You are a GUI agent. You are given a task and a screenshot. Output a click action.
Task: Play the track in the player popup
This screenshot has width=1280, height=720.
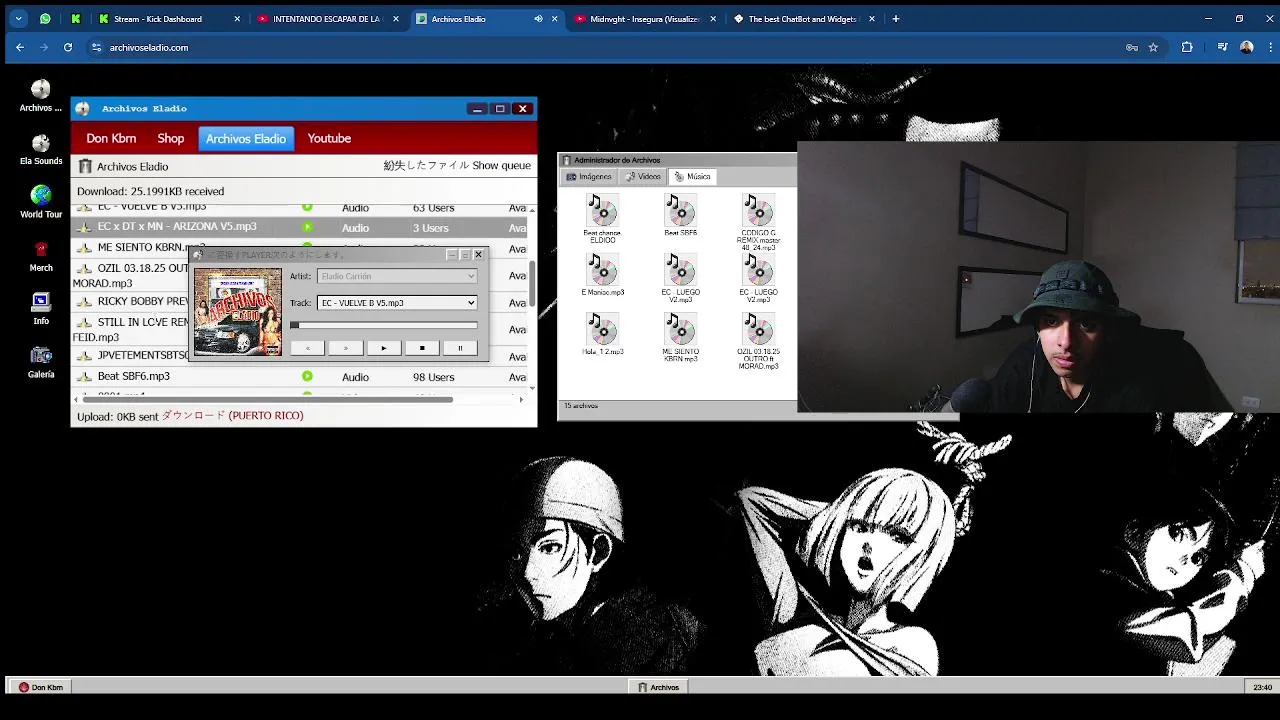tap(383, 348)
